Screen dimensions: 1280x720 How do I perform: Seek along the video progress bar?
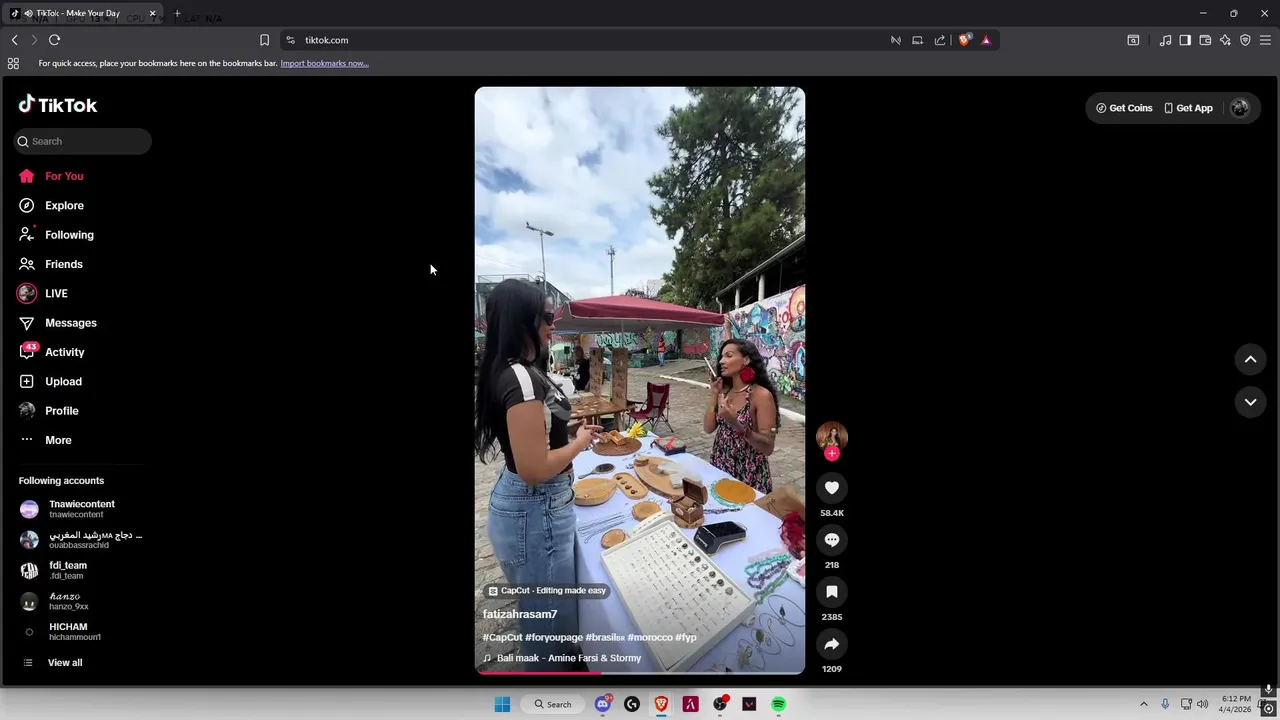(640, 672)
